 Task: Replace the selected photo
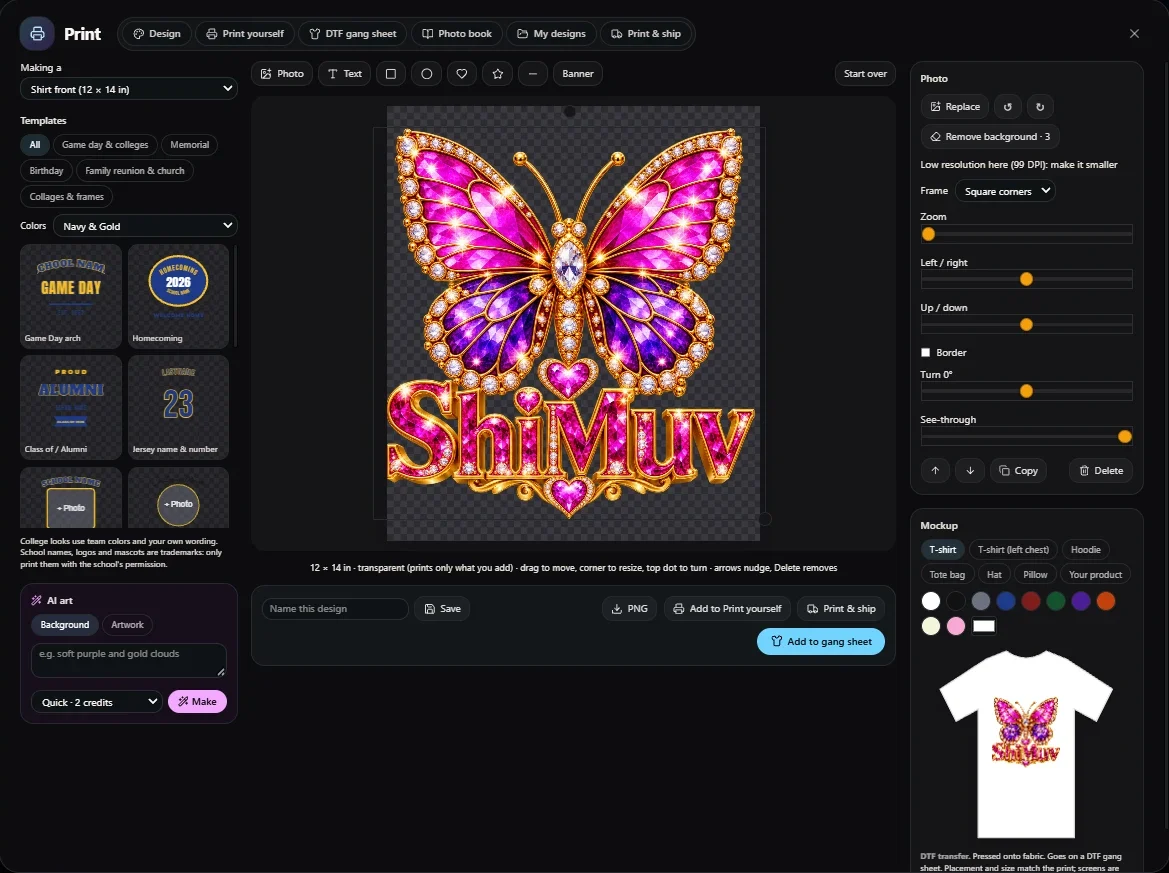pyautogui.click(x=955, y=107)
